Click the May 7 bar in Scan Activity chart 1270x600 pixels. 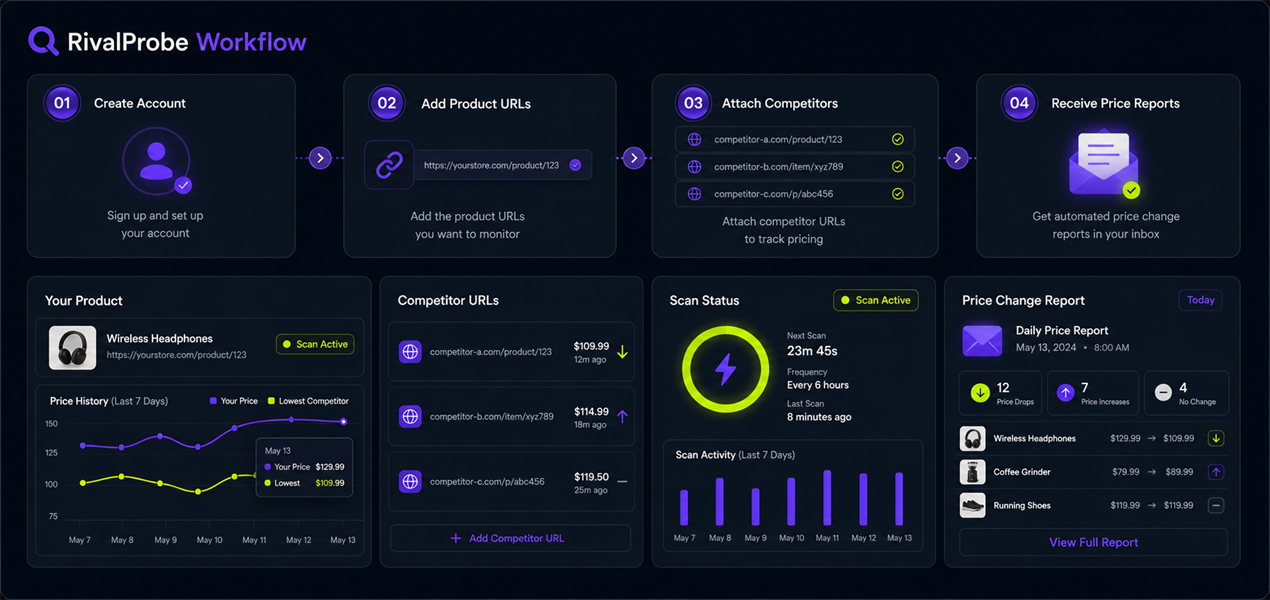(684, 508)
